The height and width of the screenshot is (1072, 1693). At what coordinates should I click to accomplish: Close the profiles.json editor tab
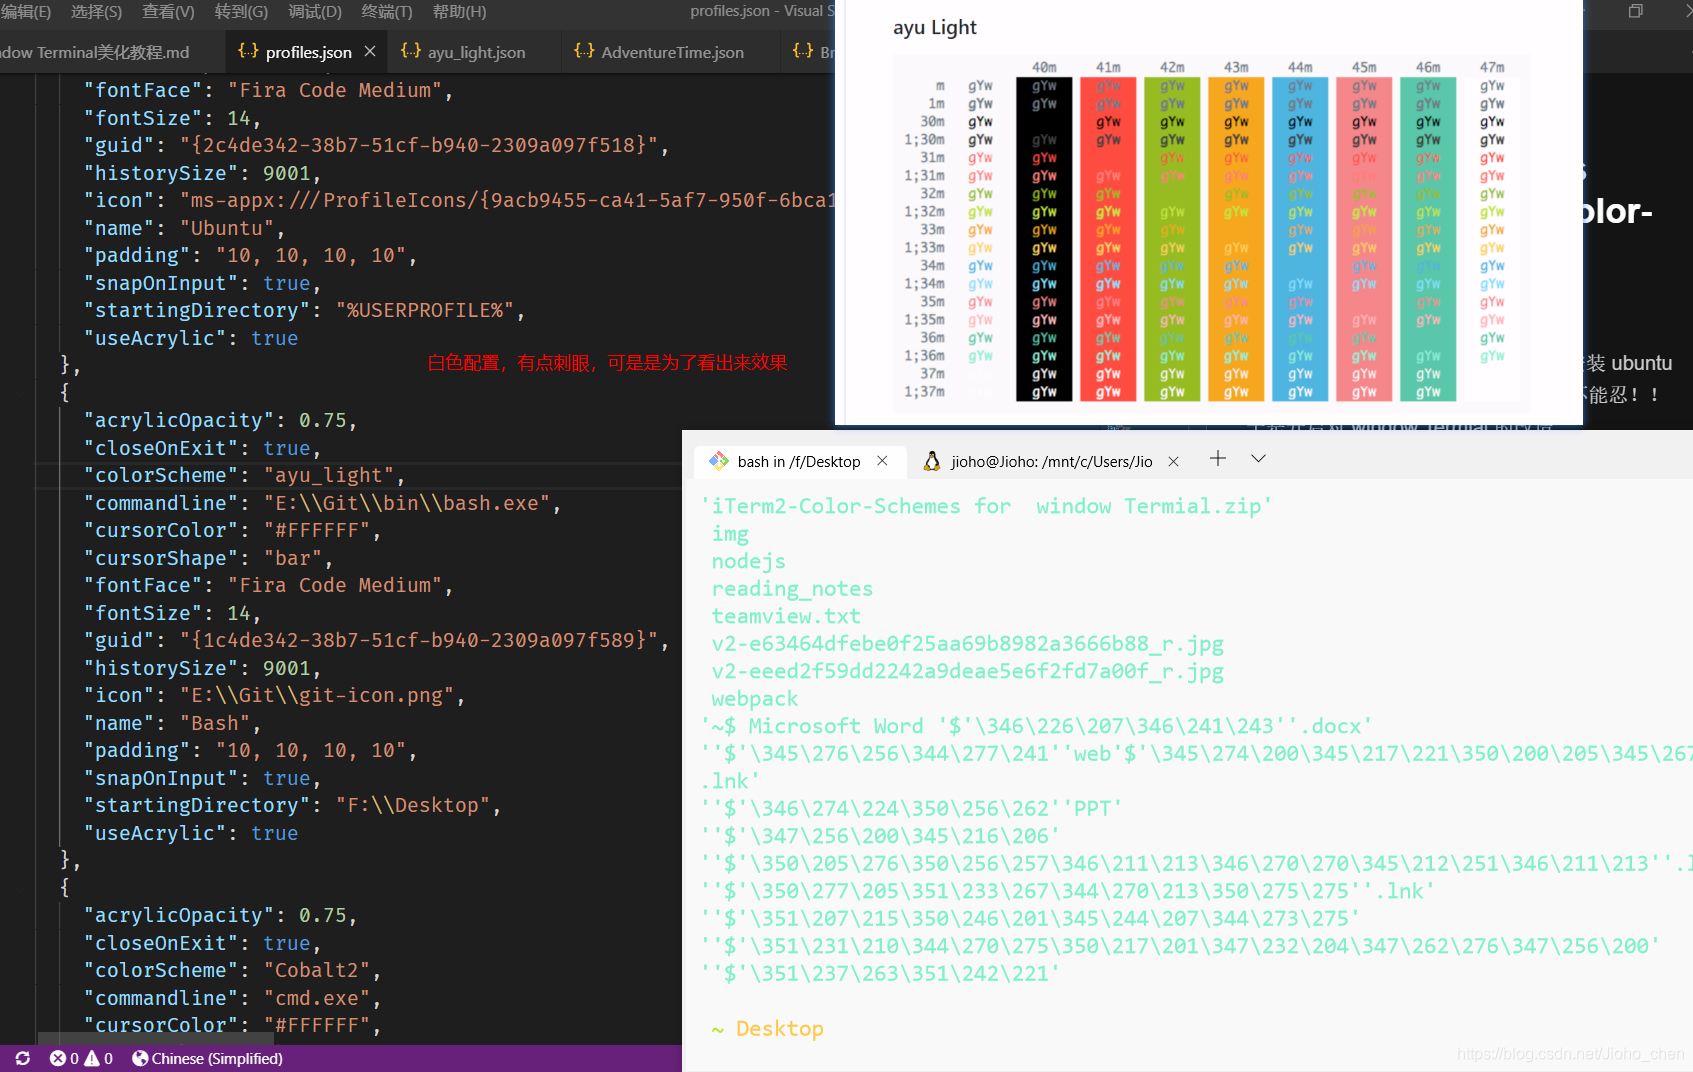(370, 51)
